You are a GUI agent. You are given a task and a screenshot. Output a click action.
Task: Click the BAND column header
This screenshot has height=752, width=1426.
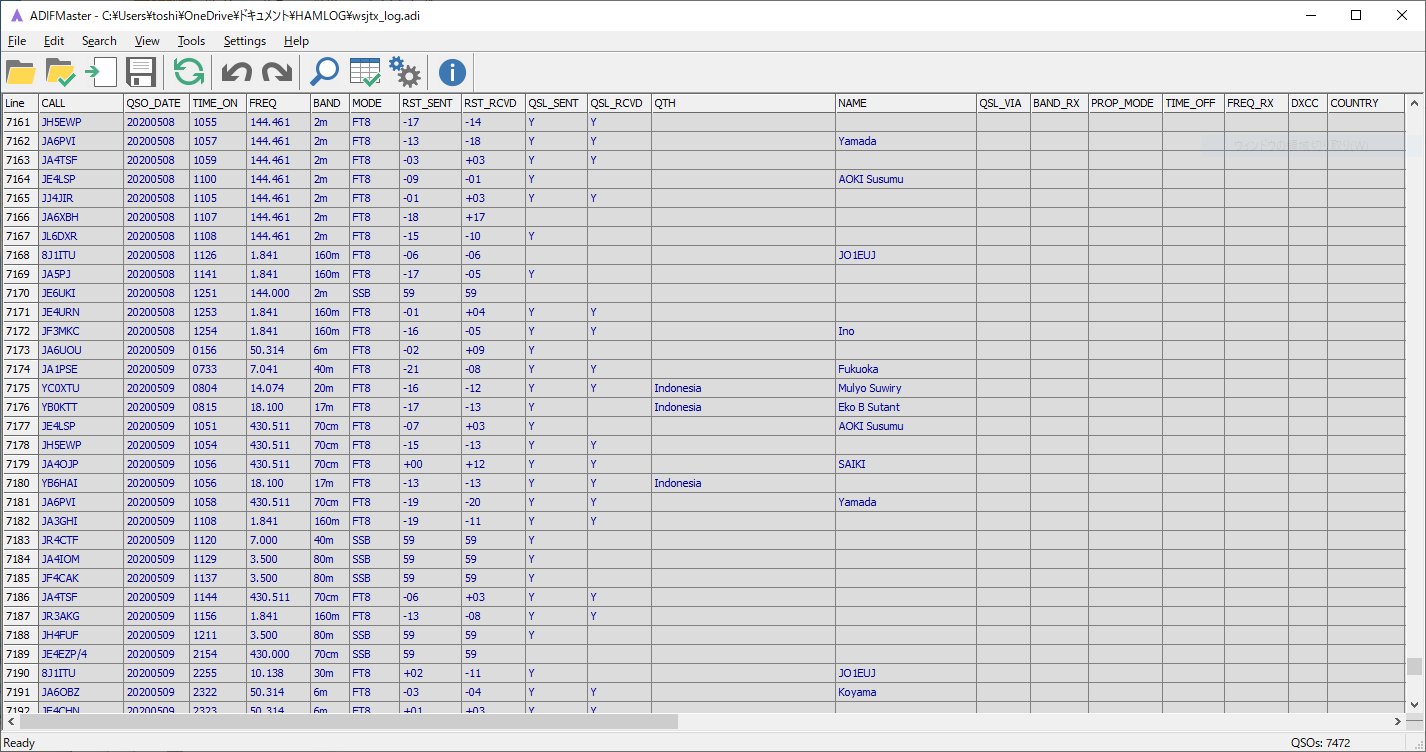tap(330, 103)
